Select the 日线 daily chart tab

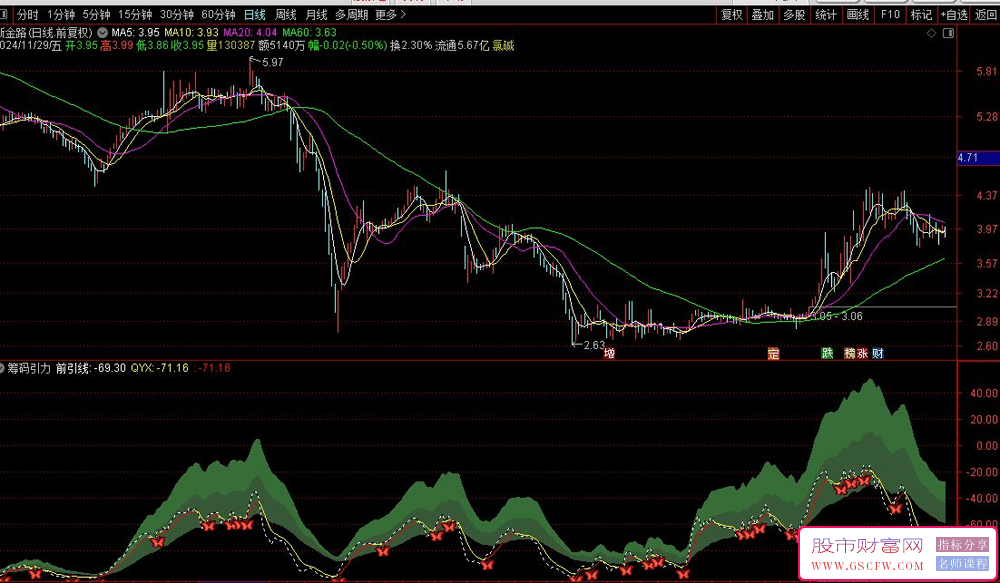pyautogui.click(x=254, y=15)
